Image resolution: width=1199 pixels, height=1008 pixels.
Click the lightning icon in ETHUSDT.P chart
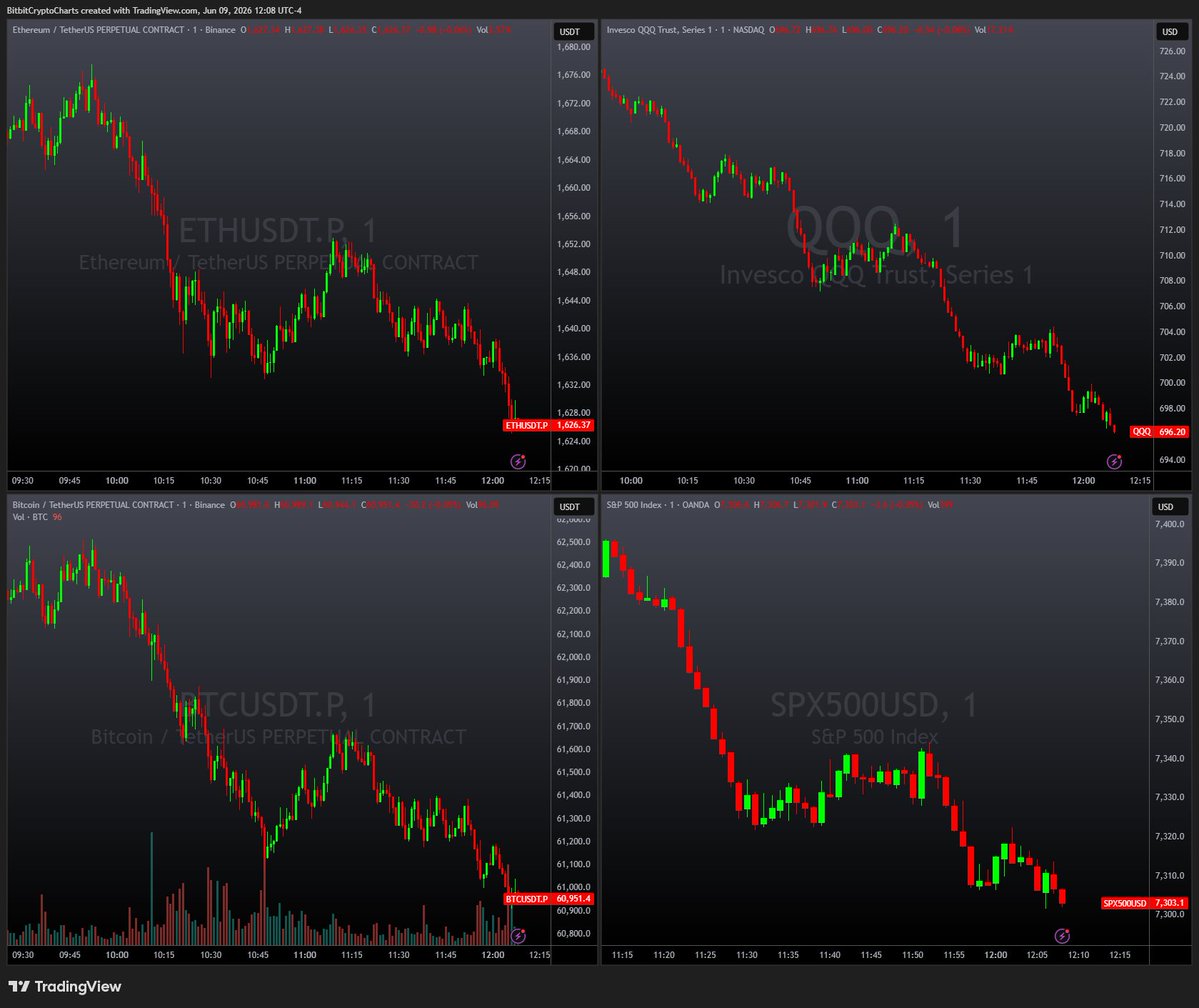click(x=518, y=461)
